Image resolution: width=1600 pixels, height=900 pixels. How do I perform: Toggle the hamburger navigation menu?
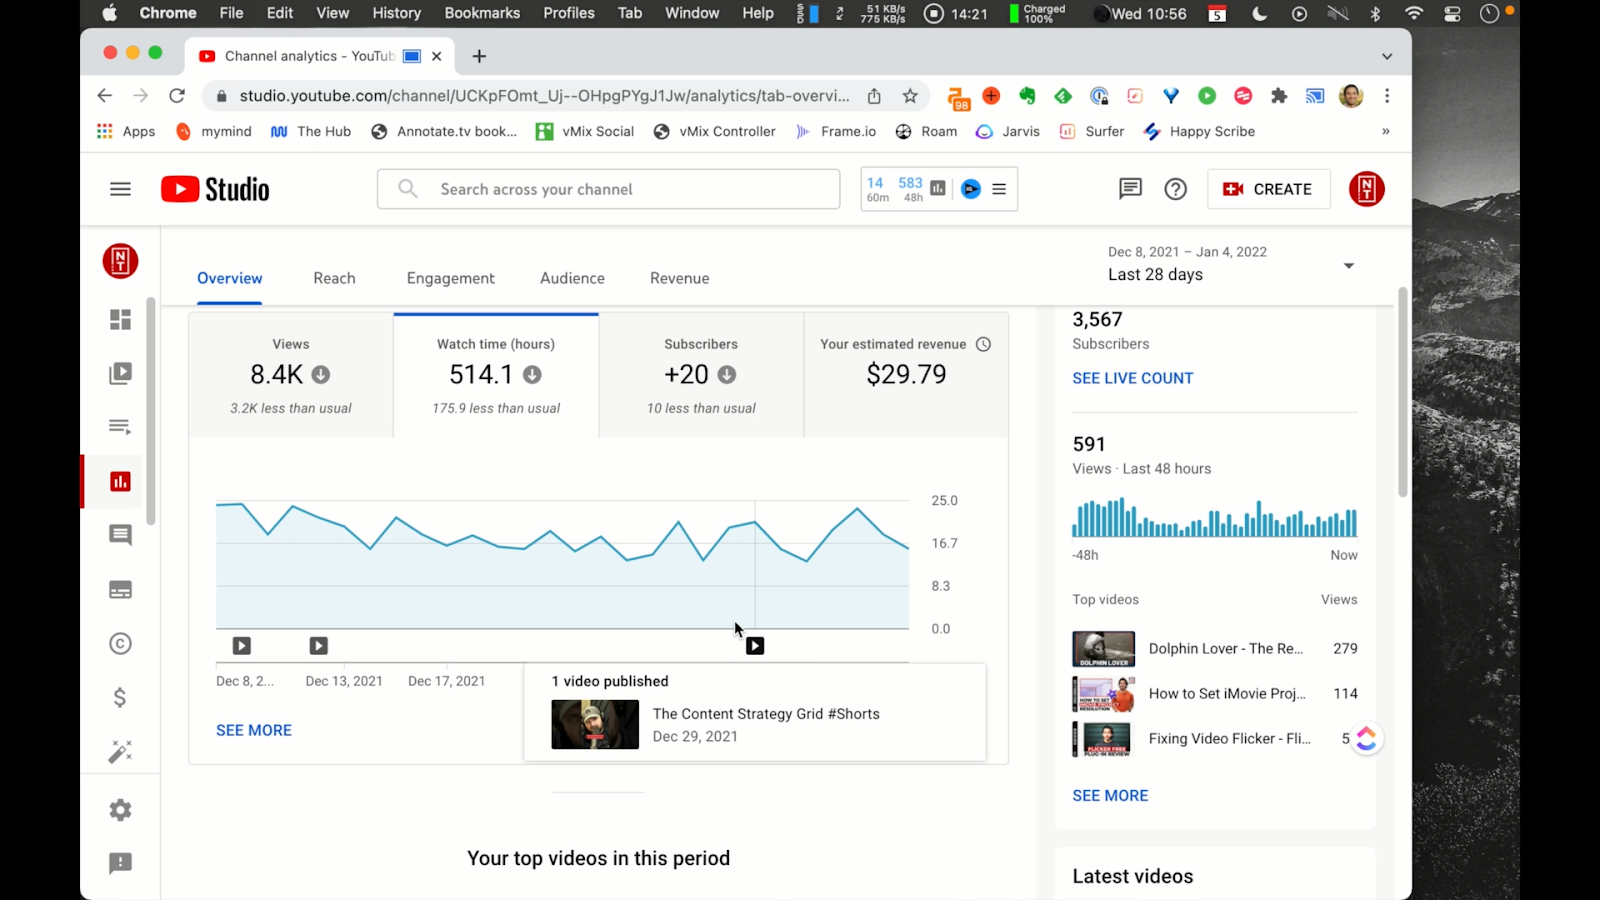click(x=120, y=189)
